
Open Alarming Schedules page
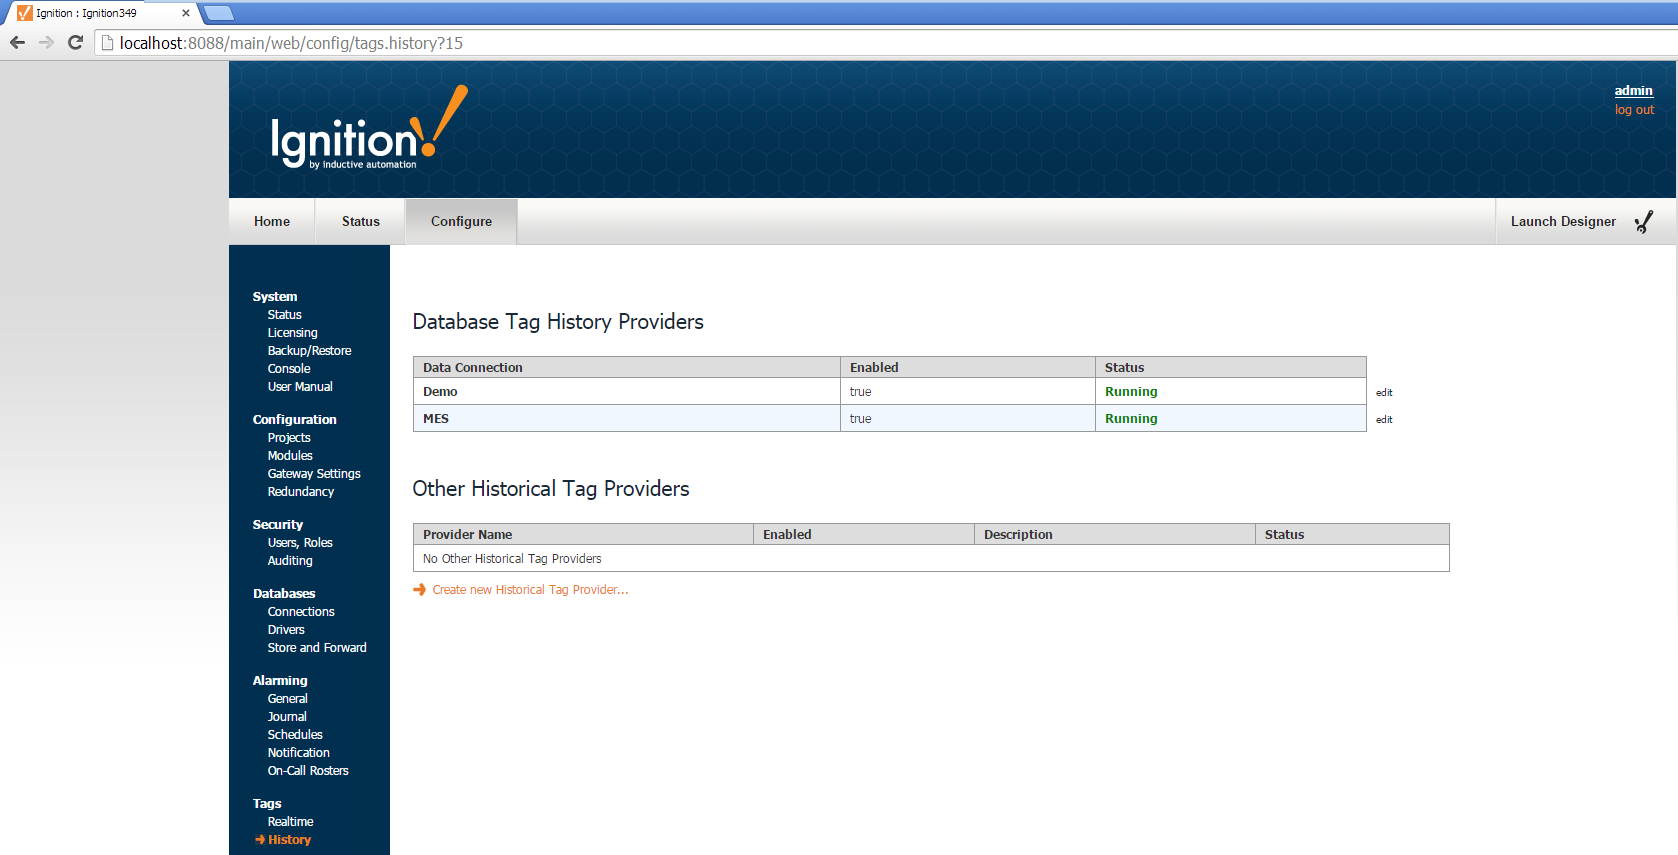[x=295, y=735]
